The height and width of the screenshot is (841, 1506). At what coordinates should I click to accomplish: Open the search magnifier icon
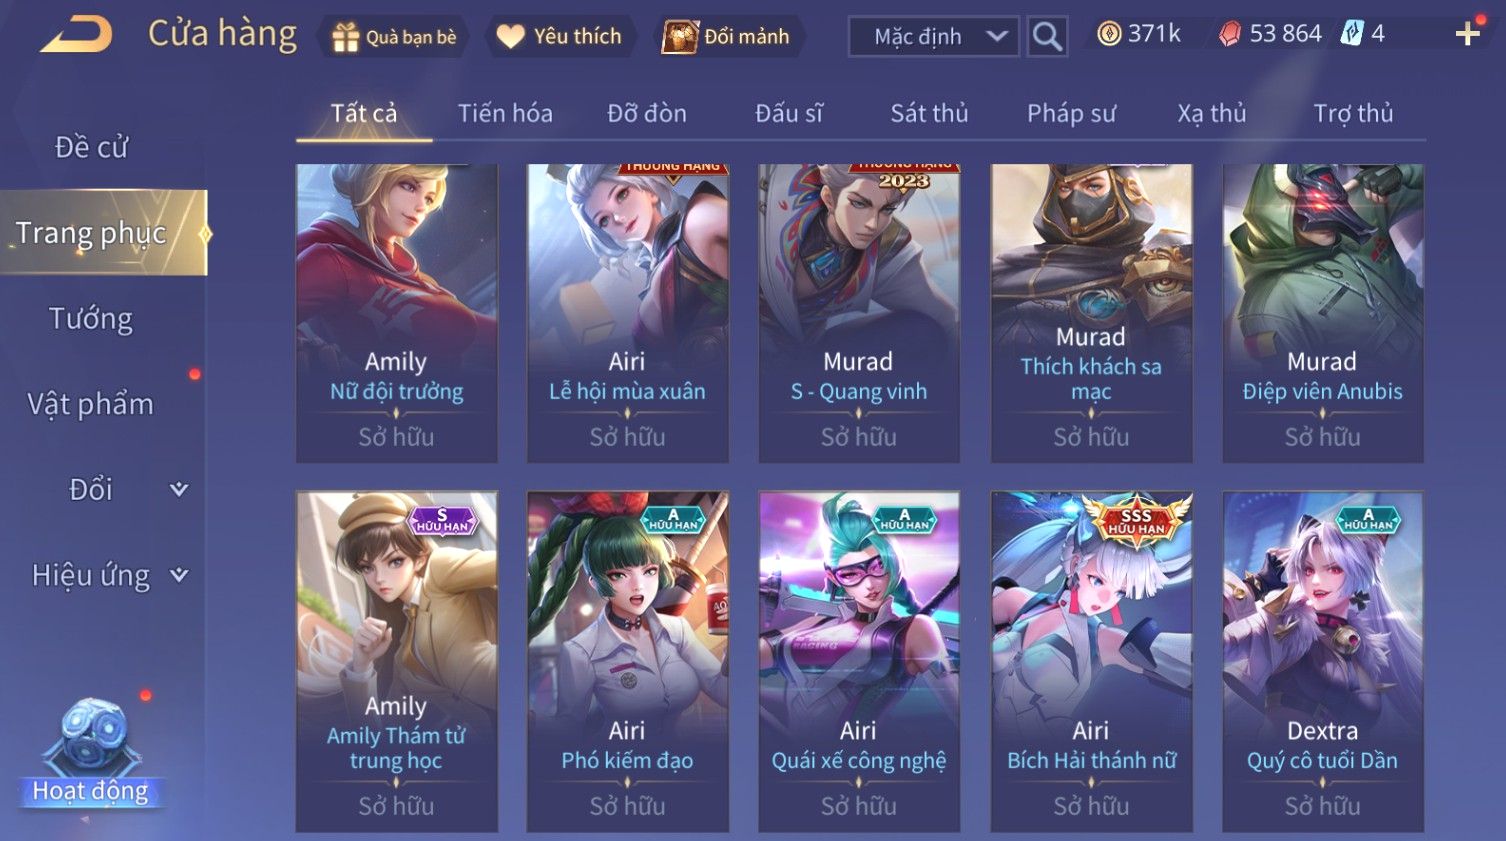[x=1047, y=37]
